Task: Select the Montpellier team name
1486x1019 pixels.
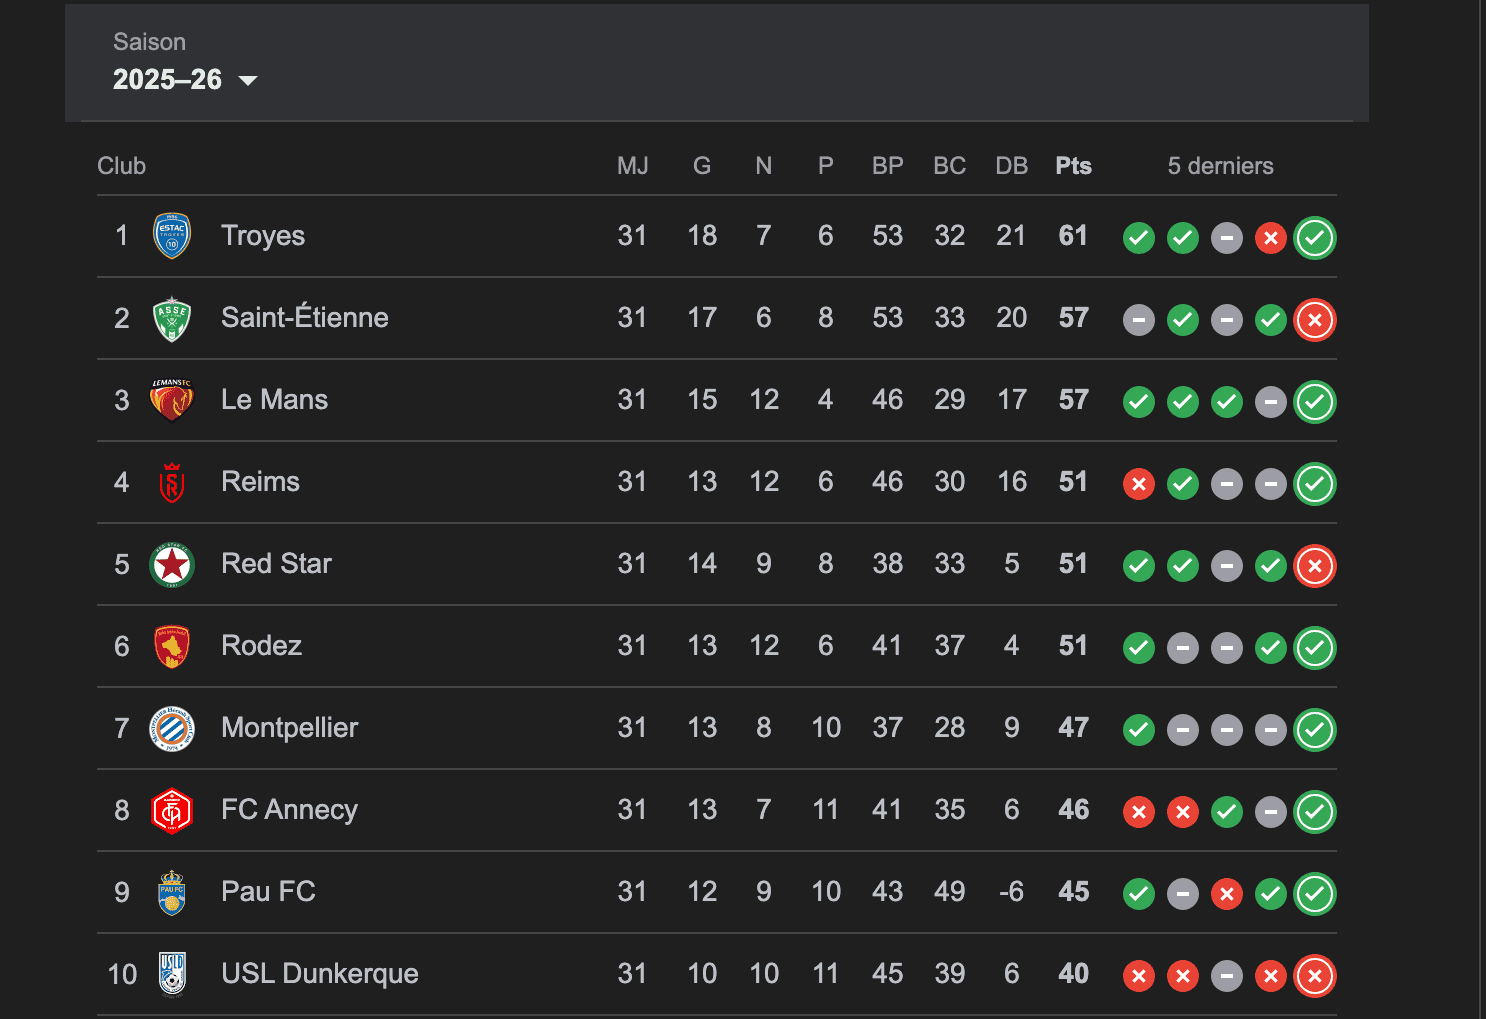Action: [x=290, y=728]
